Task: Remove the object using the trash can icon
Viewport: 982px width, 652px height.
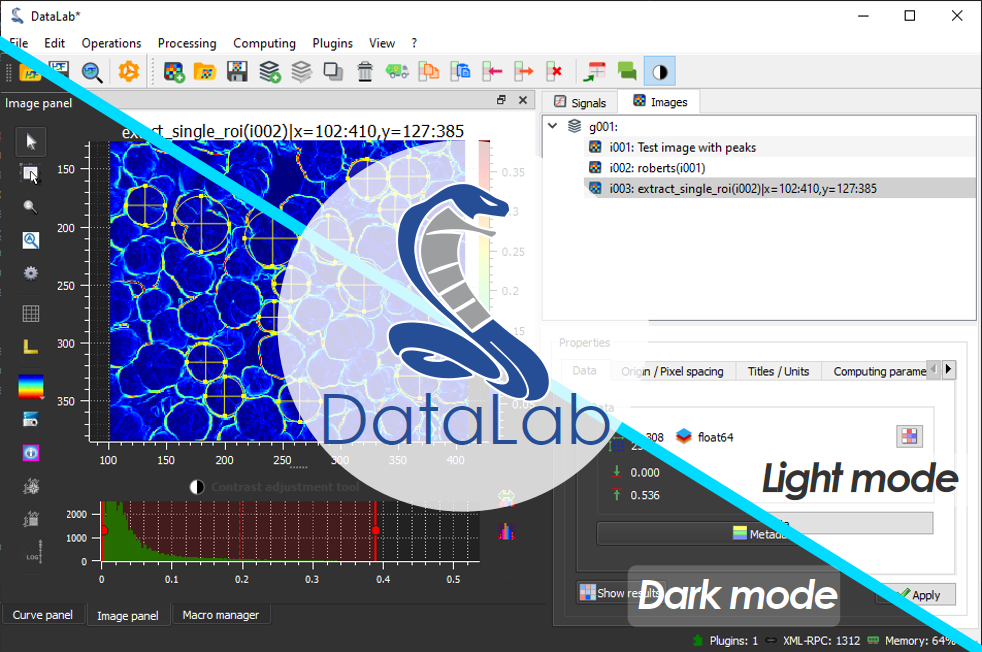Action: pyautogui.click(x=365, y=71)
